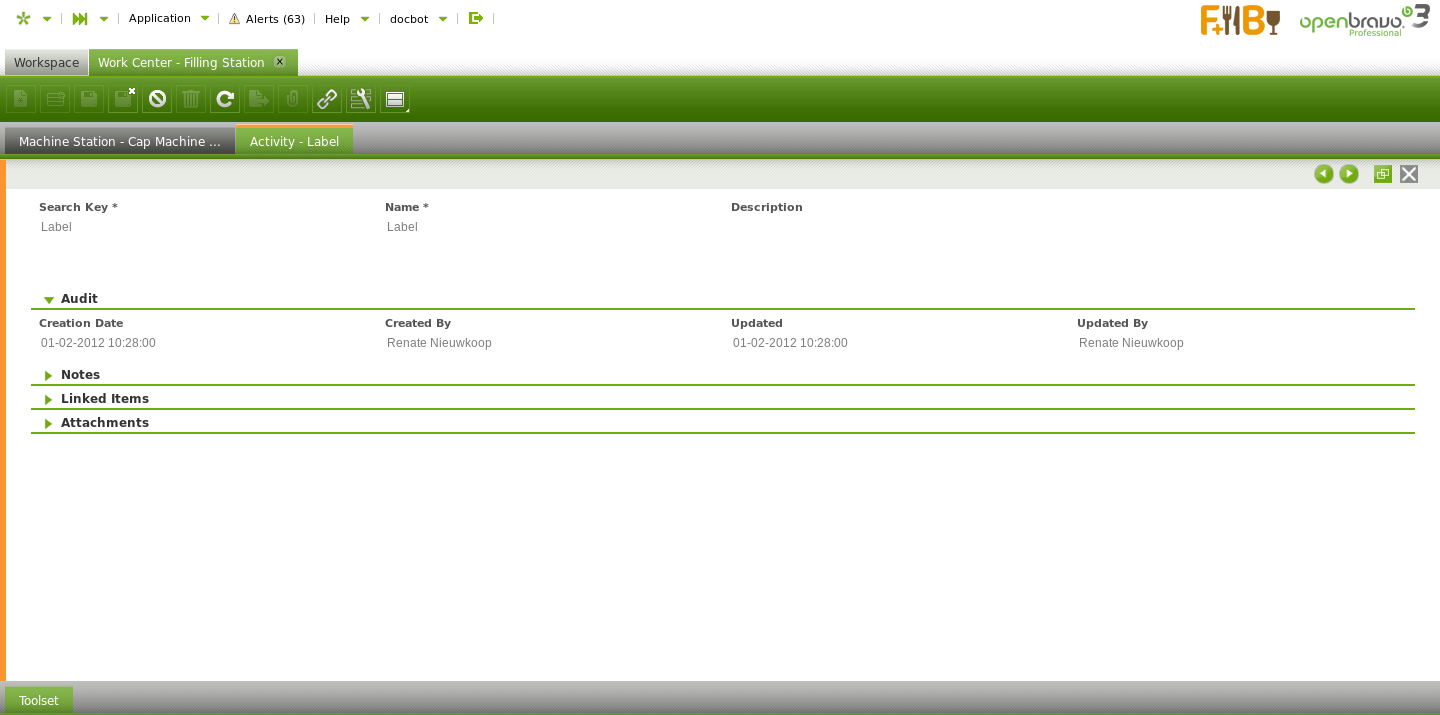The image size is (1440, 715).
Task: Click the maximize form icon beside arrows
Action: 1383,174
